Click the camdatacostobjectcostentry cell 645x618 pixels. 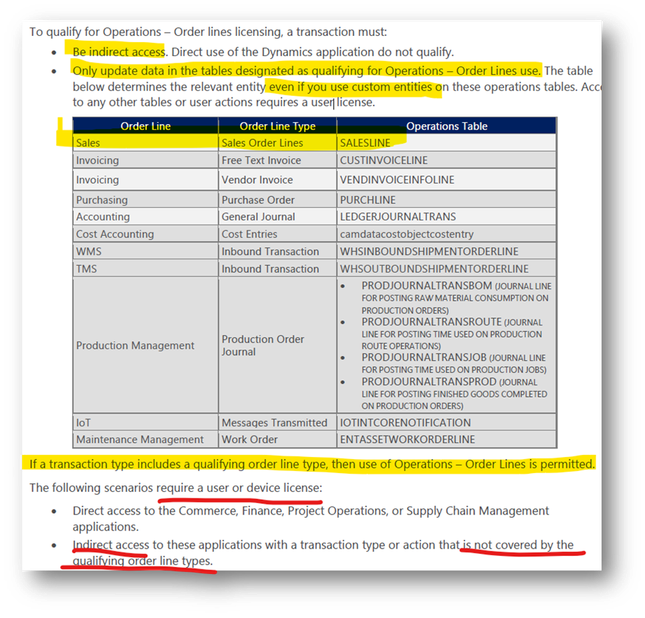447,234
